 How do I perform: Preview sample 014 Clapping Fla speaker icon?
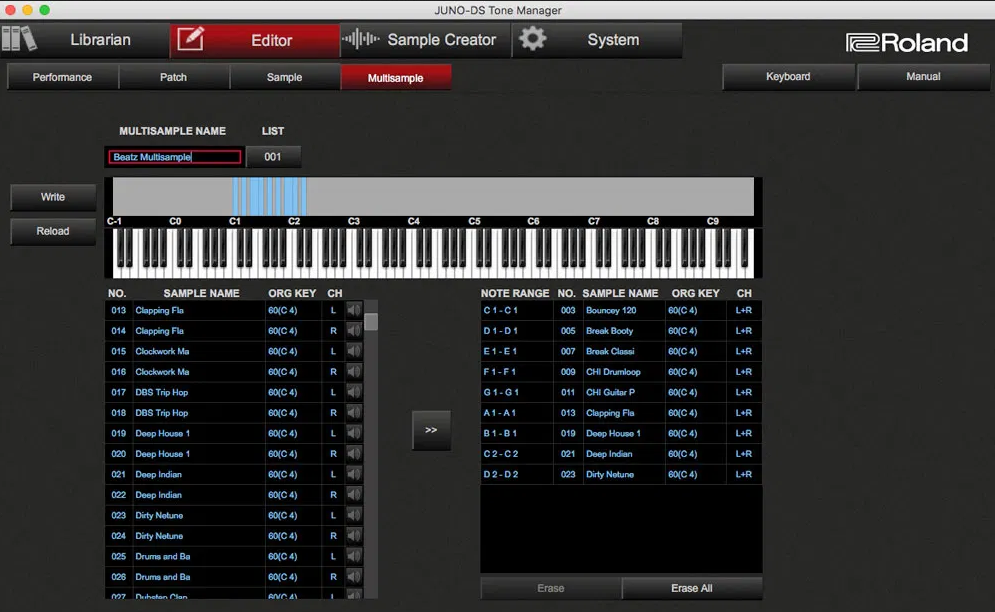[x=354, y=331]
